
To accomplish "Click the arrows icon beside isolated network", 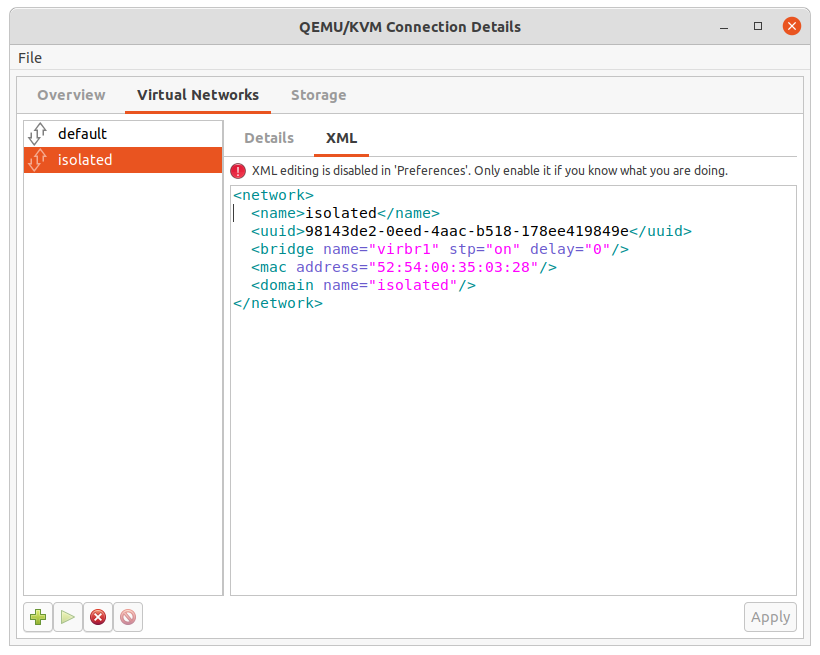I will (x=38, y=160).
